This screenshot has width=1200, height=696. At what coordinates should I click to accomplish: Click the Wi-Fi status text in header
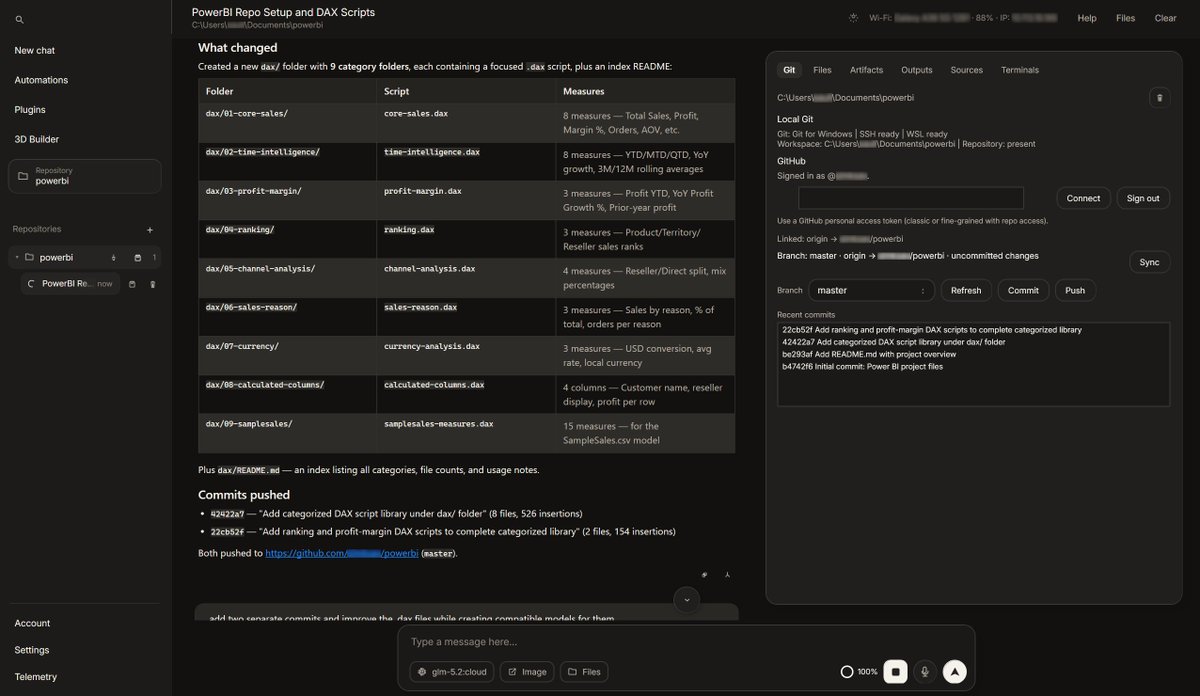[963, 18]
